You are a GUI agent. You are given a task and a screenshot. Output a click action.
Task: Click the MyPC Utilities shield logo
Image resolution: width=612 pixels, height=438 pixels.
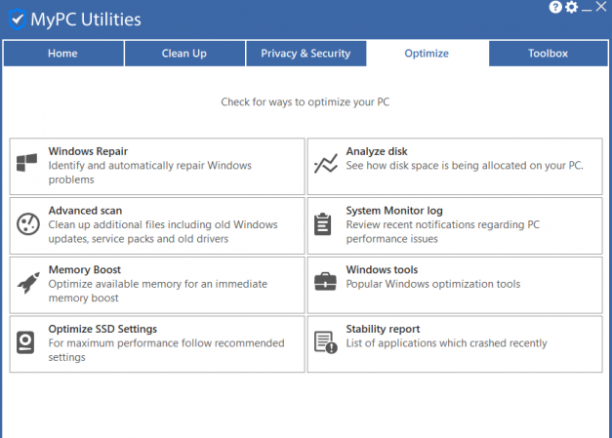tap(17, 20)
